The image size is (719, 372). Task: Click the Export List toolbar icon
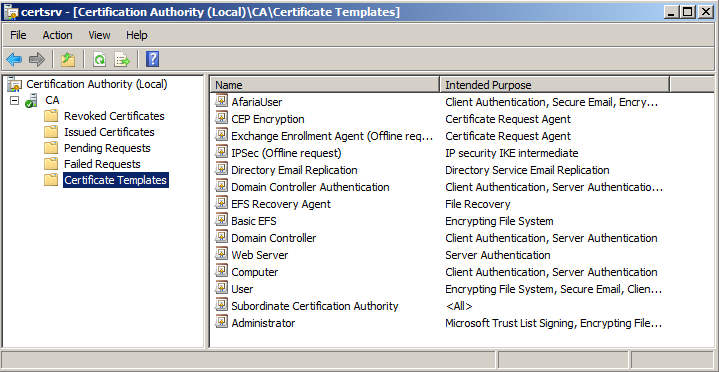click(122, 59)
